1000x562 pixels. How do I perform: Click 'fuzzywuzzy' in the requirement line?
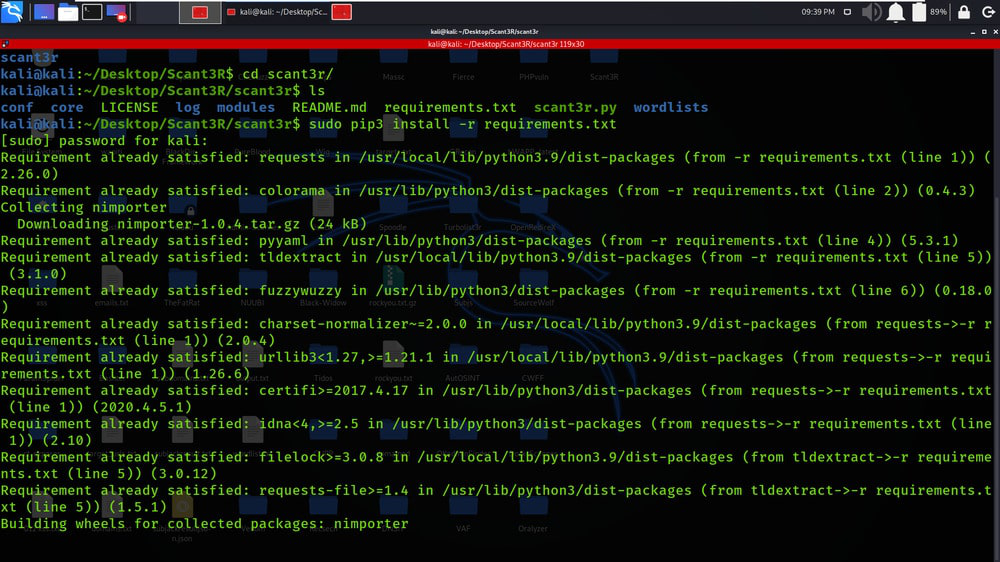tap(300, 290)
